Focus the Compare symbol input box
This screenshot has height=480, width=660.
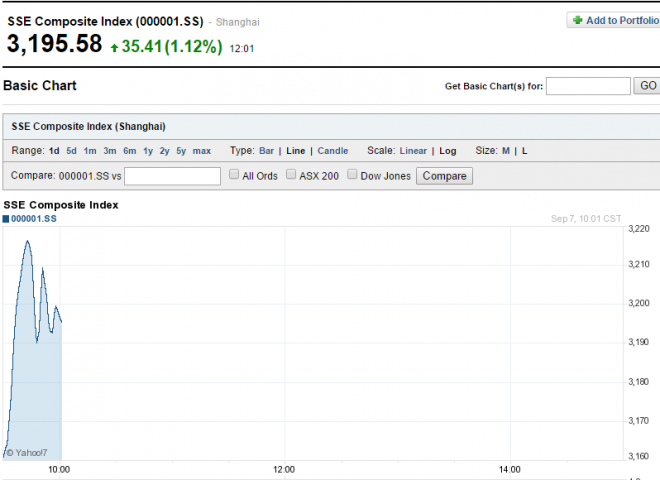(x=172, y=176)
